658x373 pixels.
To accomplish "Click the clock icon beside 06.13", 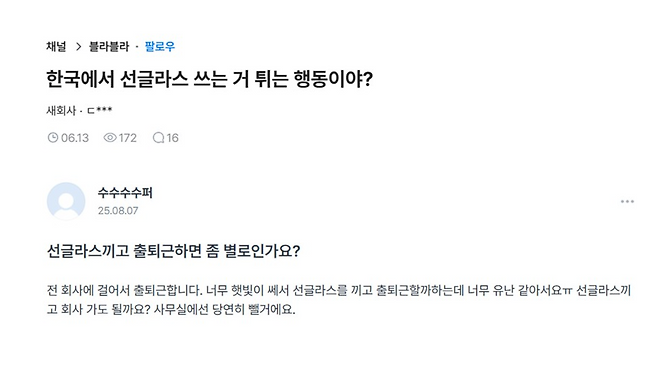I will point(53,138).
